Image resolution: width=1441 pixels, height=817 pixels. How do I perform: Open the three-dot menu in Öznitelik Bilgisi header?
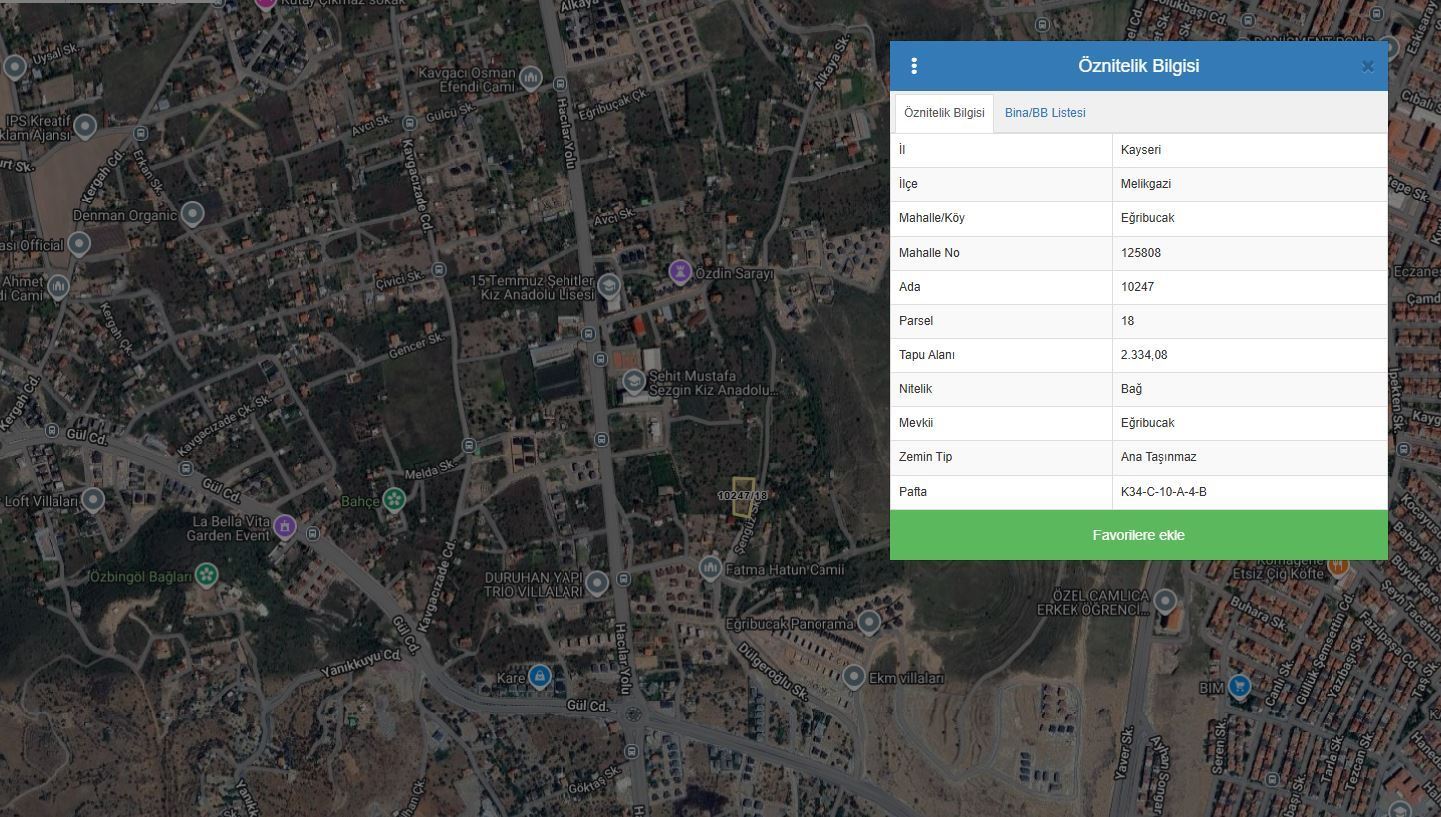point(914,66)
